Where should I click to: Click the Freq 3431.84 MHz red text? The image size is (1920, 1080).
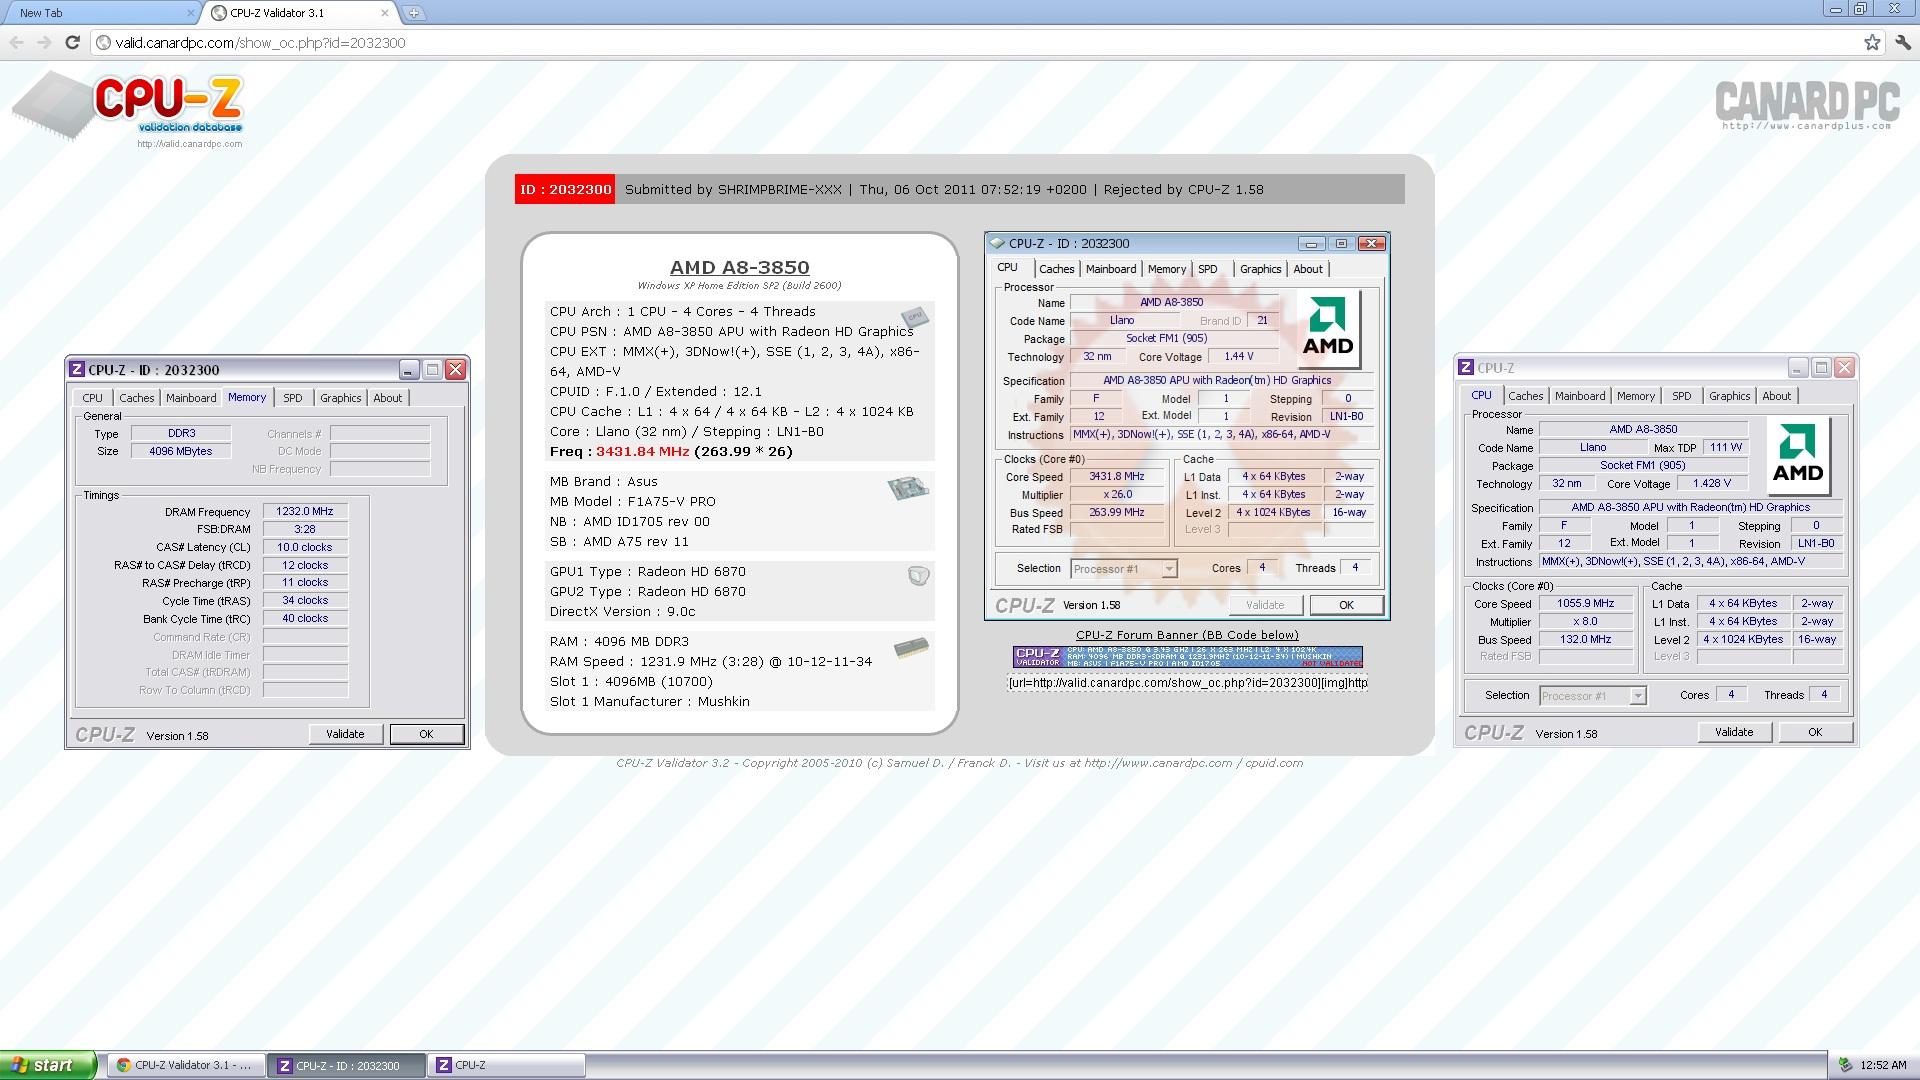(x=643, y=451)
